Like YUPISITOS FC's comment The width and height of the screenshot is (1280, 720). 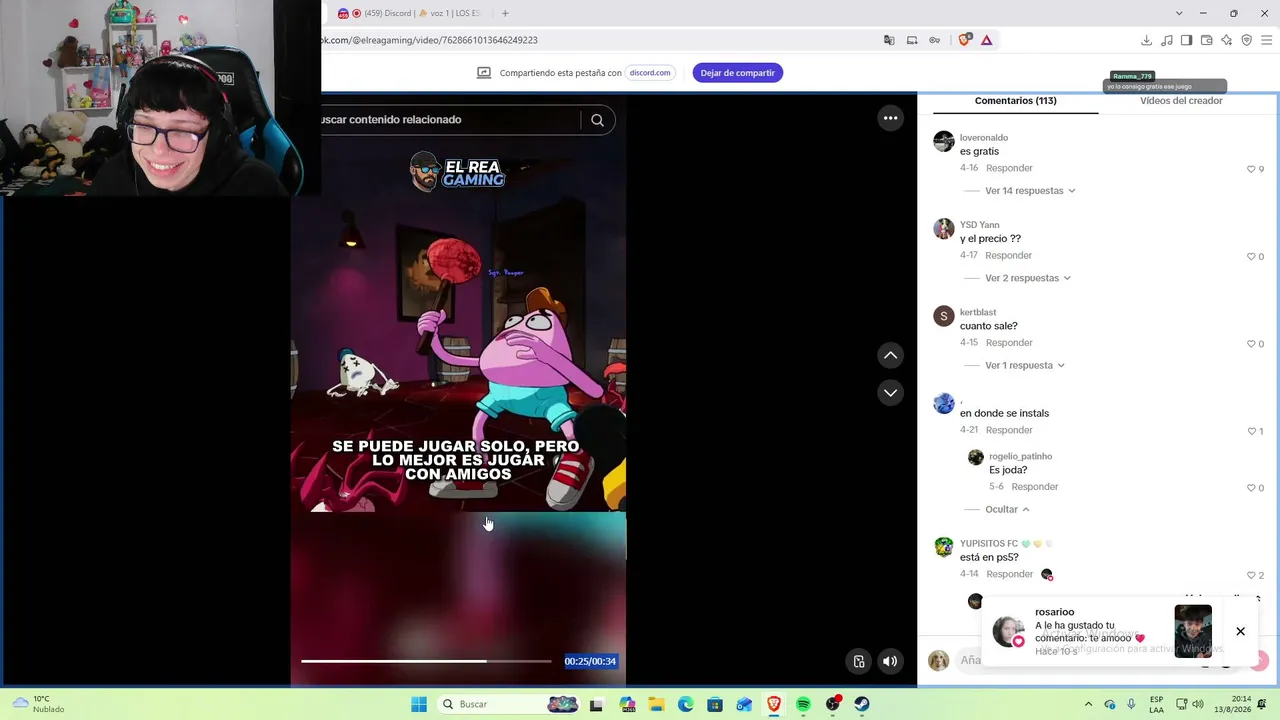[x=1251, y=575]
